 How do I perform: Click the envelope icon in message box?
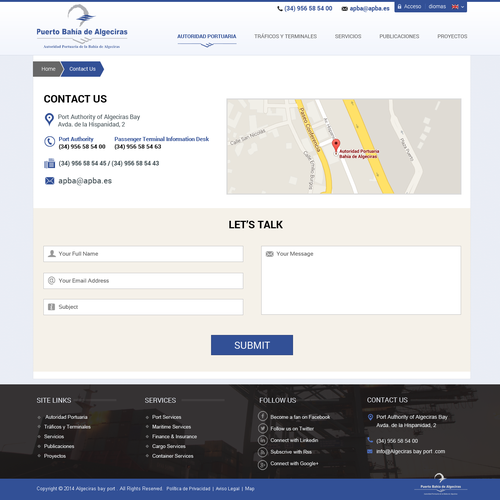click(269, 254)
